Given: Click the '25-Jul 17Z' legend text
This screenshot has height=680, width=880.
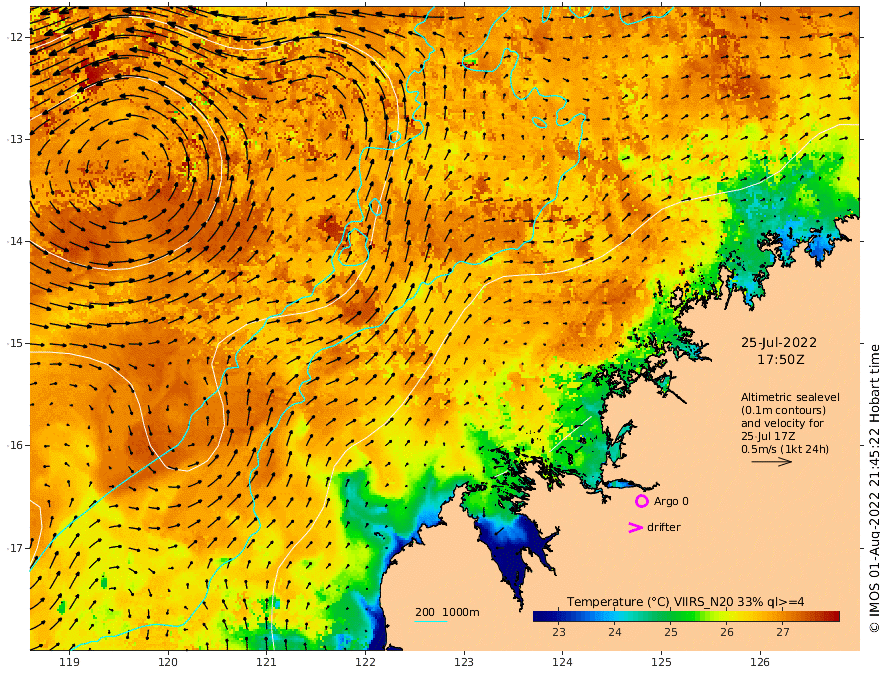Looking at the screenshot, I should pos(768,436).
